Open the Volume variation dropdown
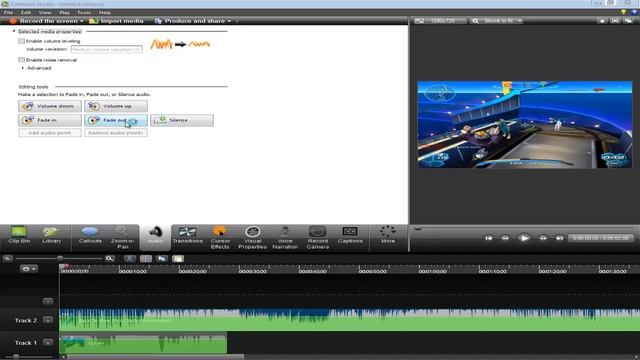Viewport: 640px width, 360px height. point(107,49)
